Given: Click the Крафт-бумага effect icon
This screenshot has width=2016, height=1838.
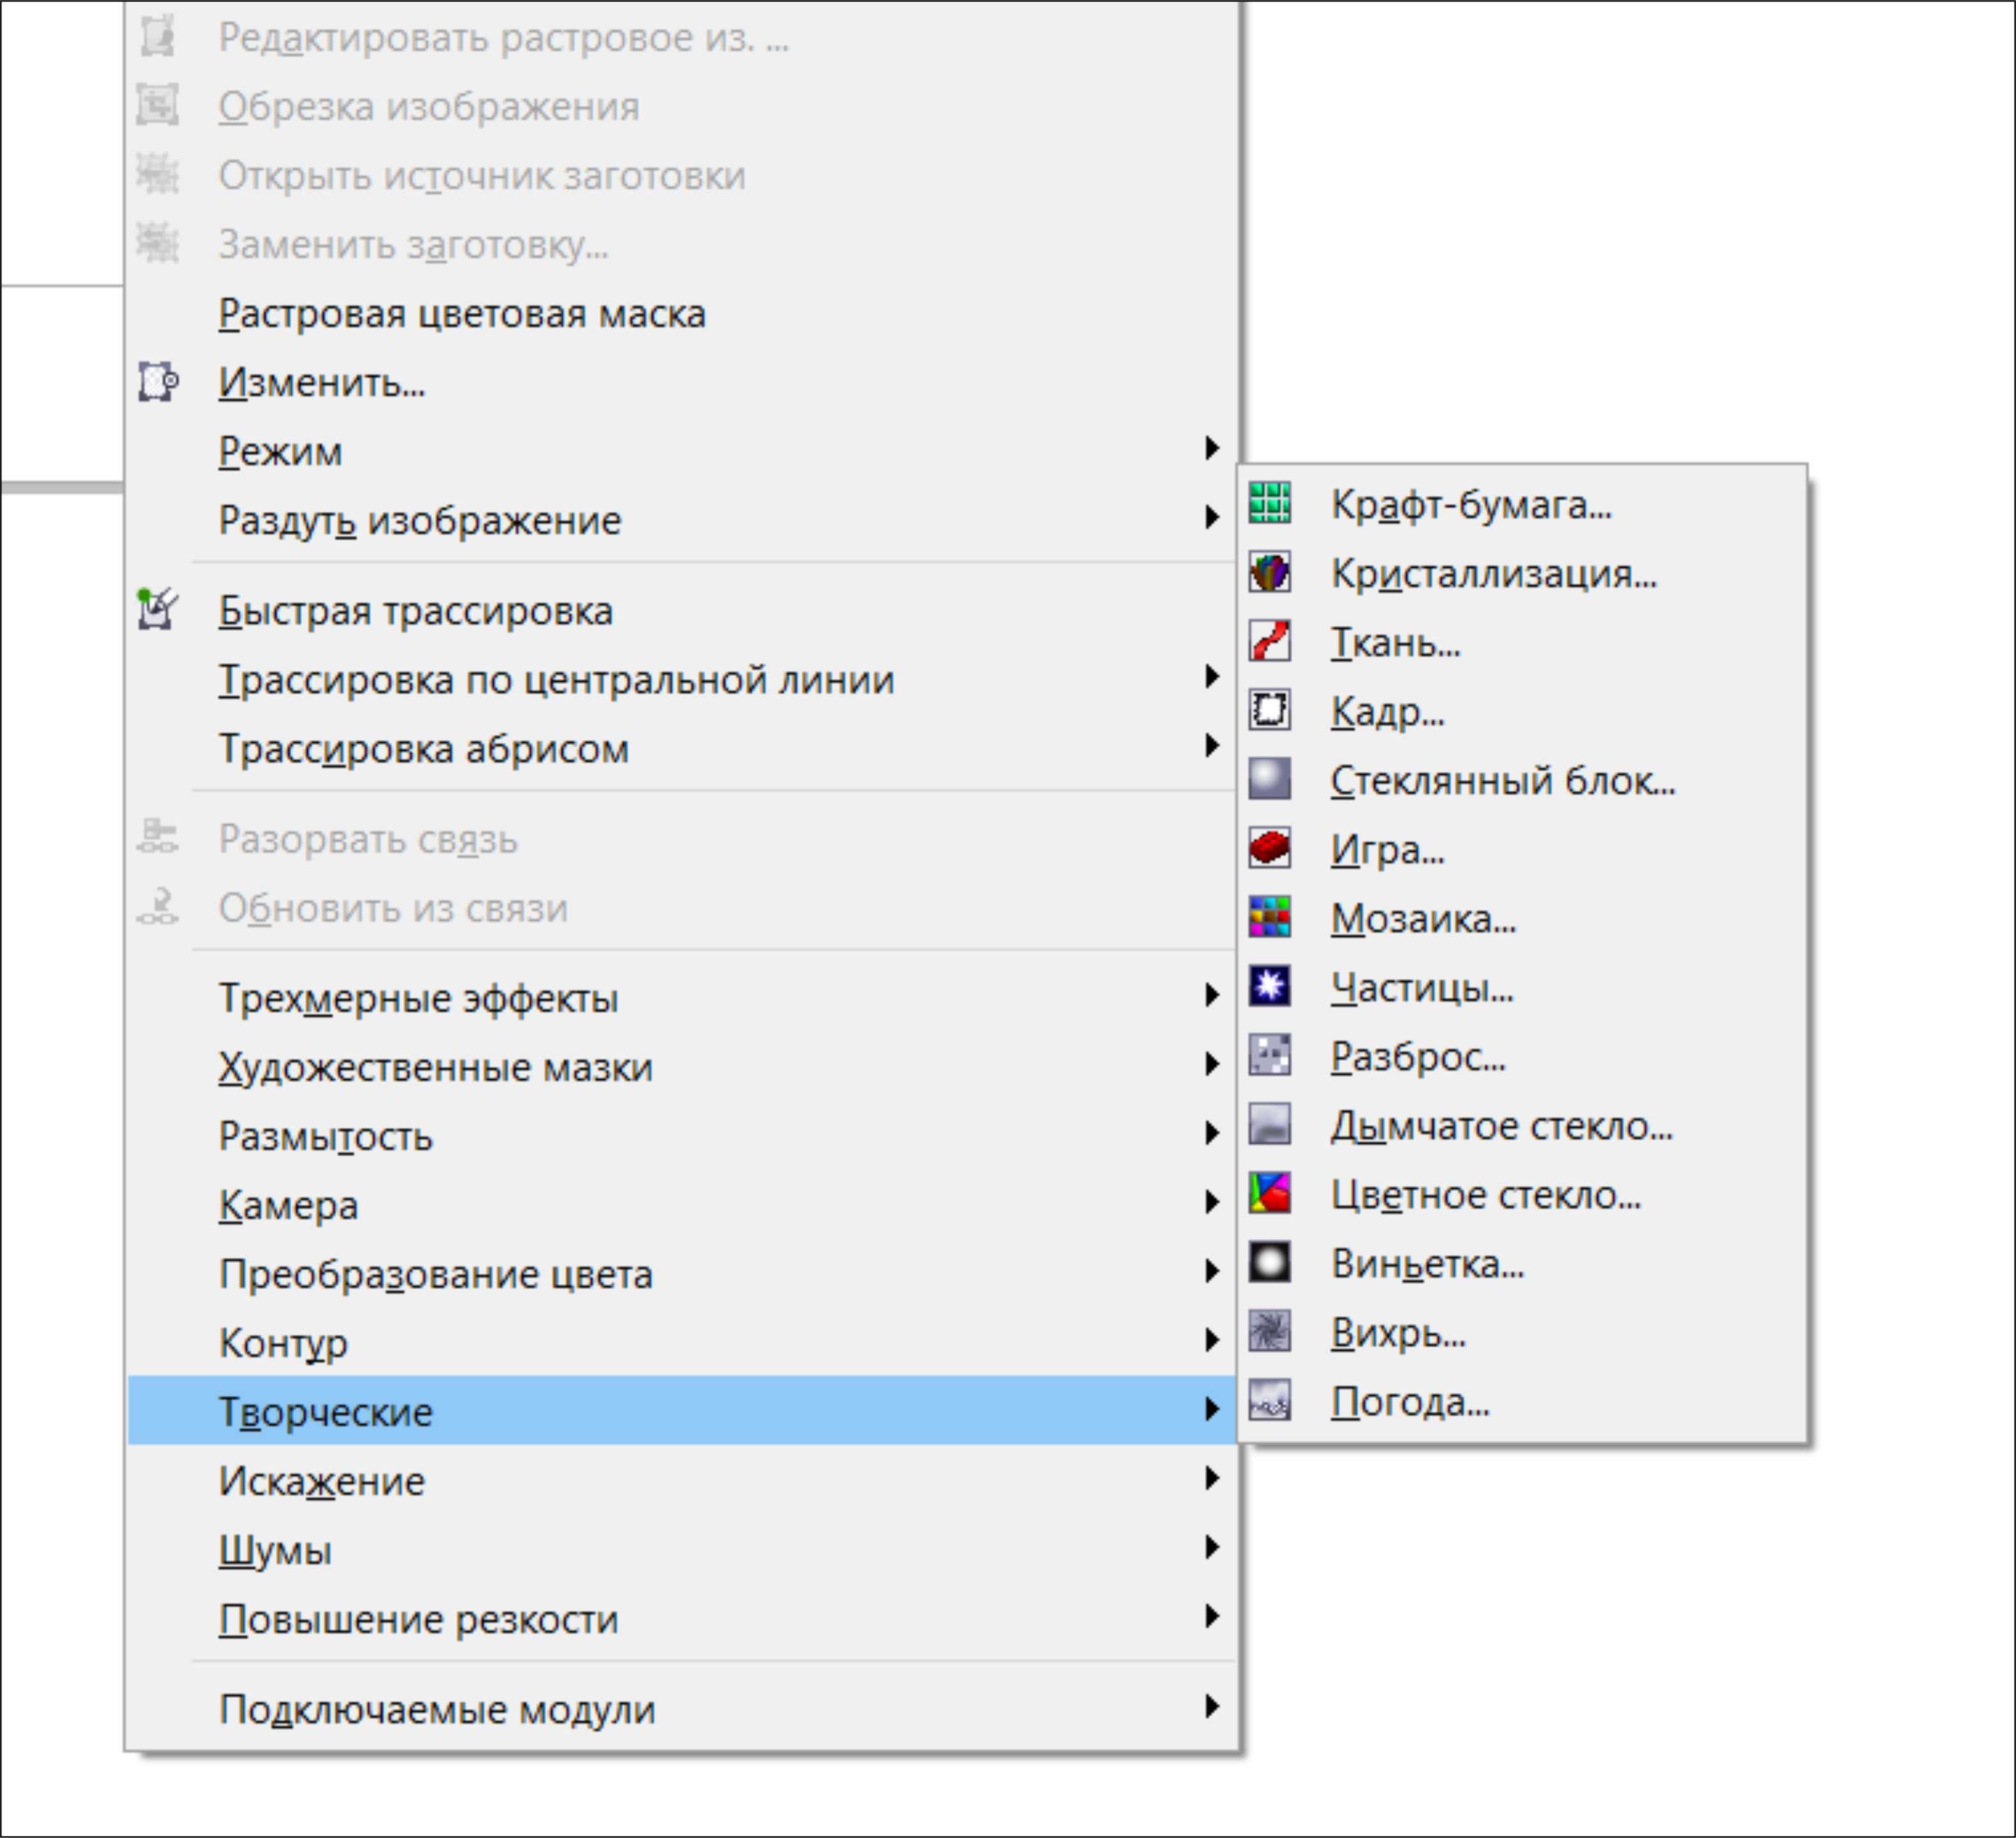Looking at the screenshot, I should (x=1269, y=503).
